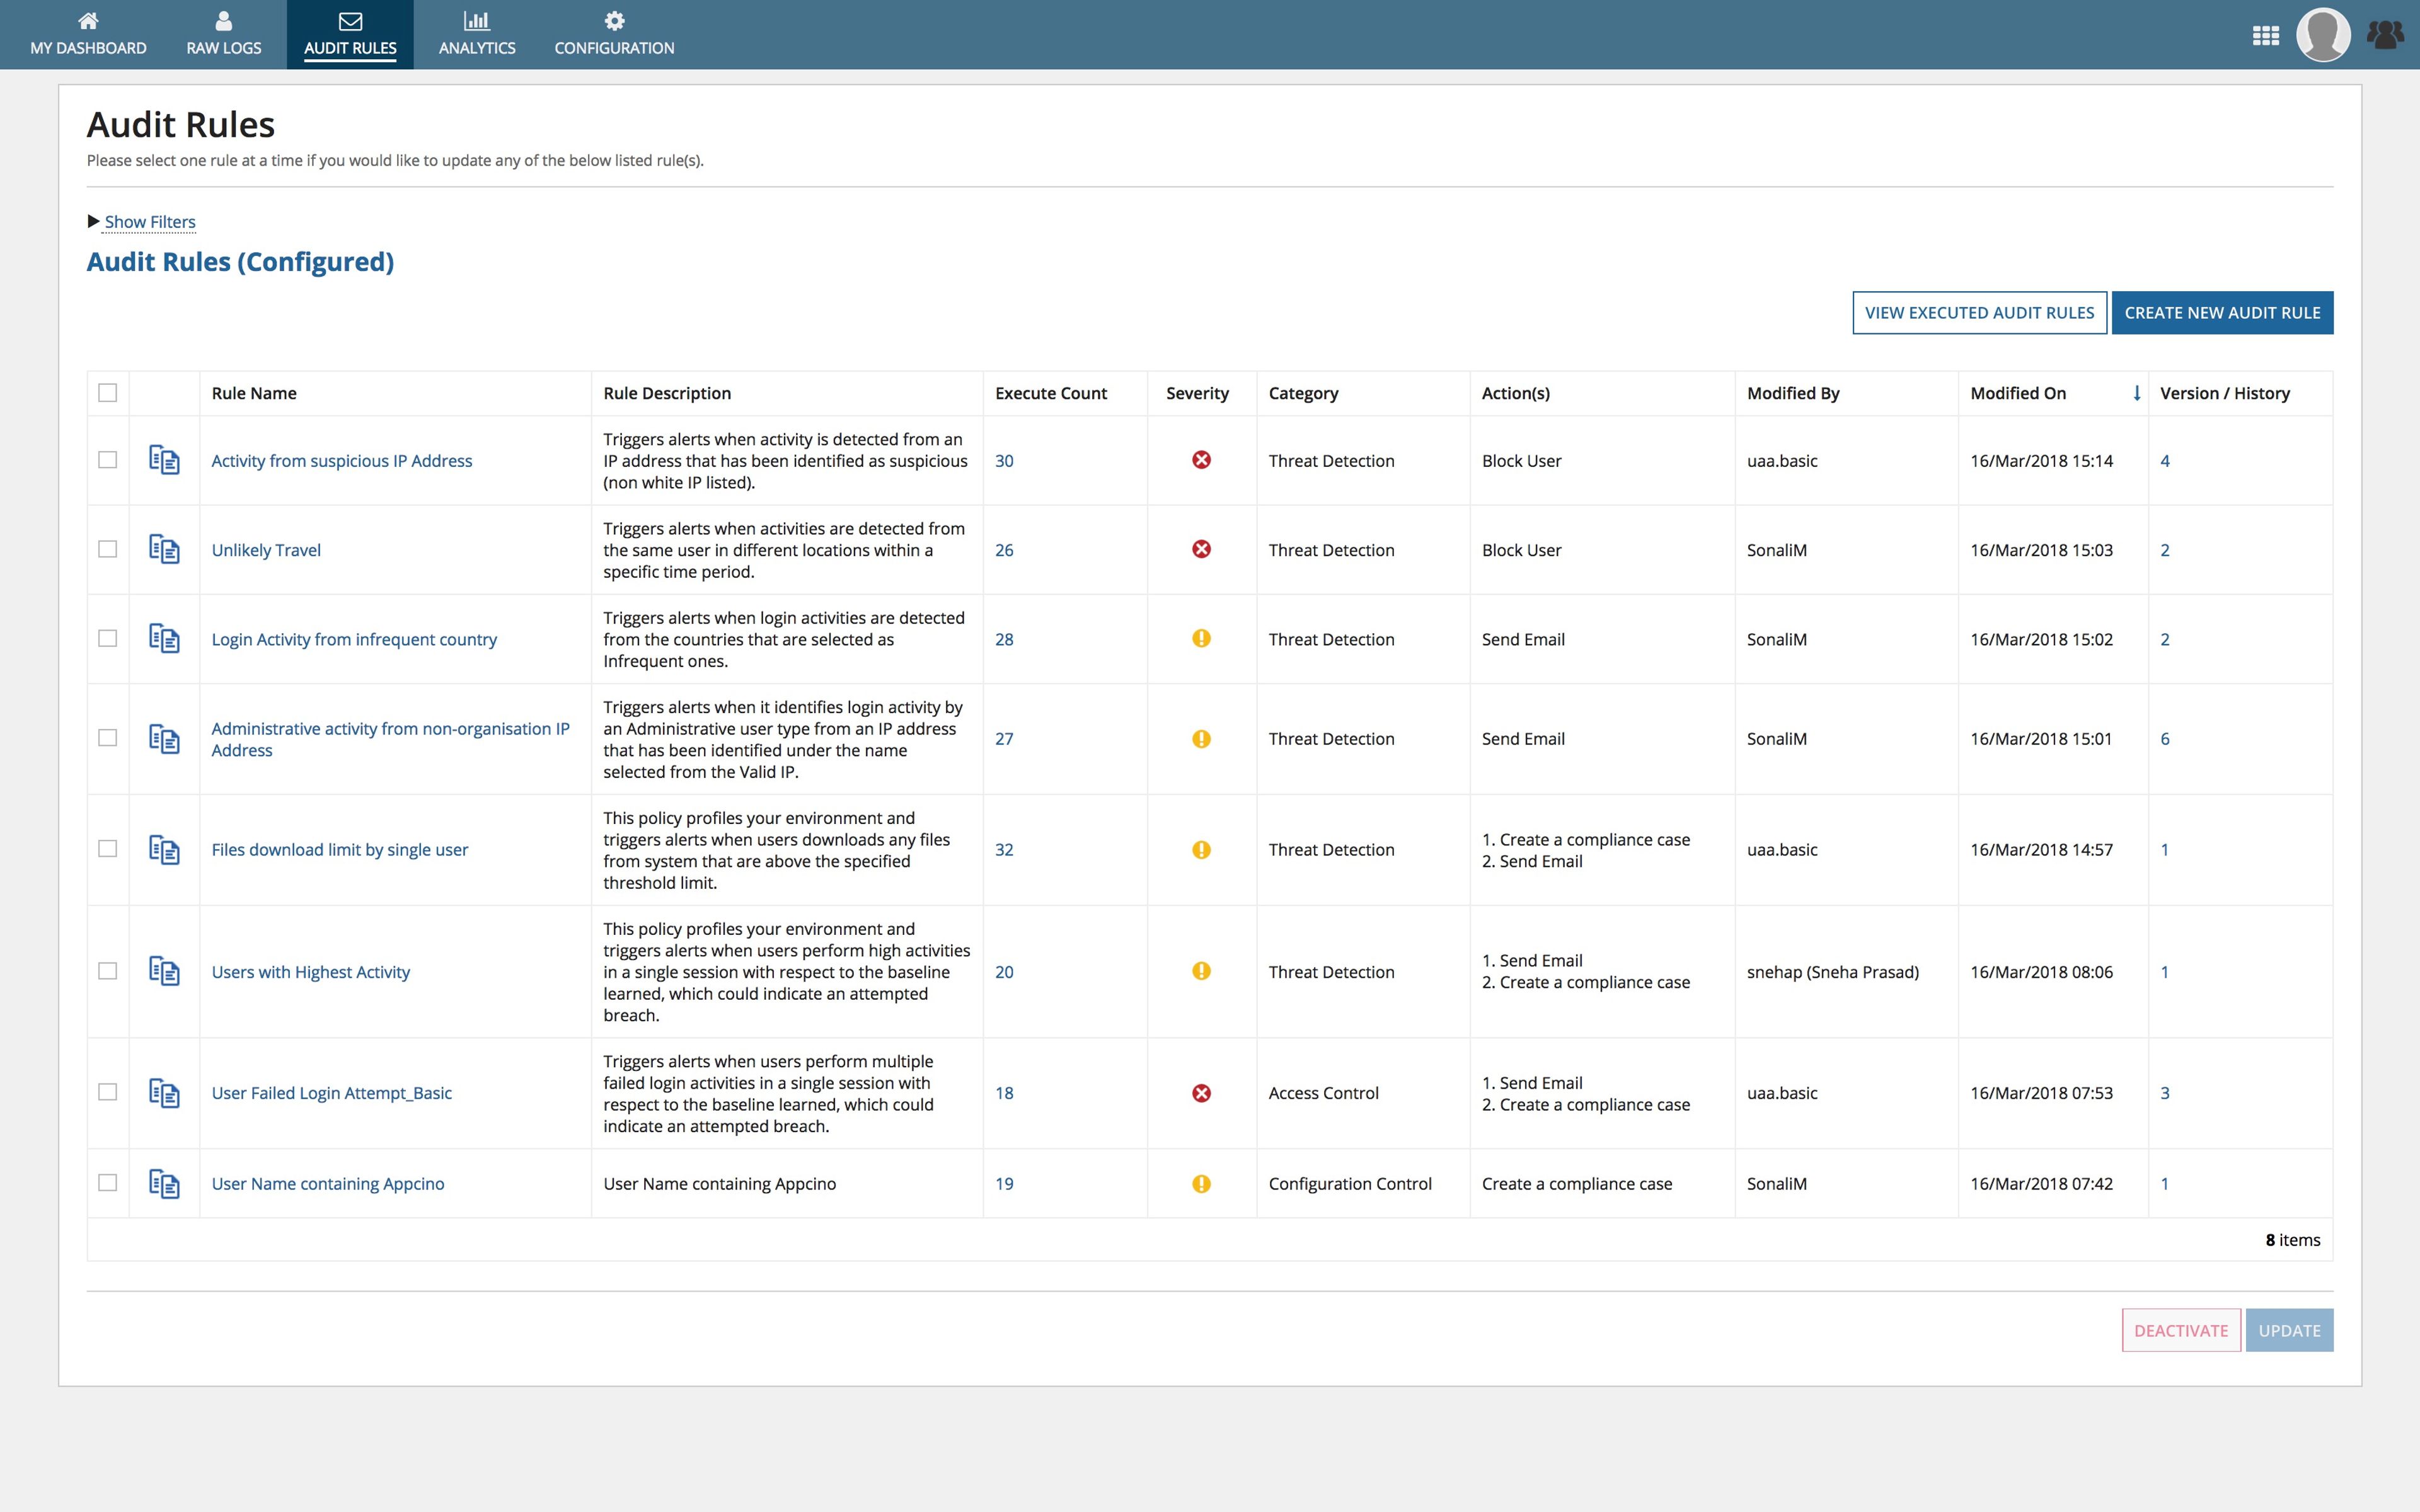Click copy icon for Administrative activity from non-organisation IP
This screenshot has height=1512, width=2420.
tap(164, 738)
